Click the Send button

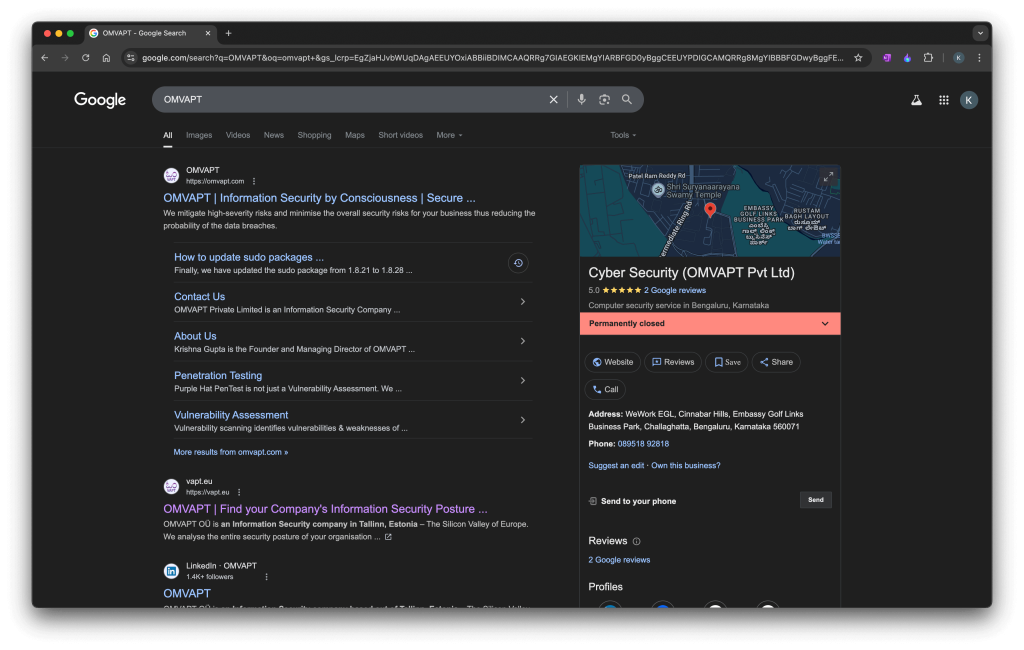(816, 500)
